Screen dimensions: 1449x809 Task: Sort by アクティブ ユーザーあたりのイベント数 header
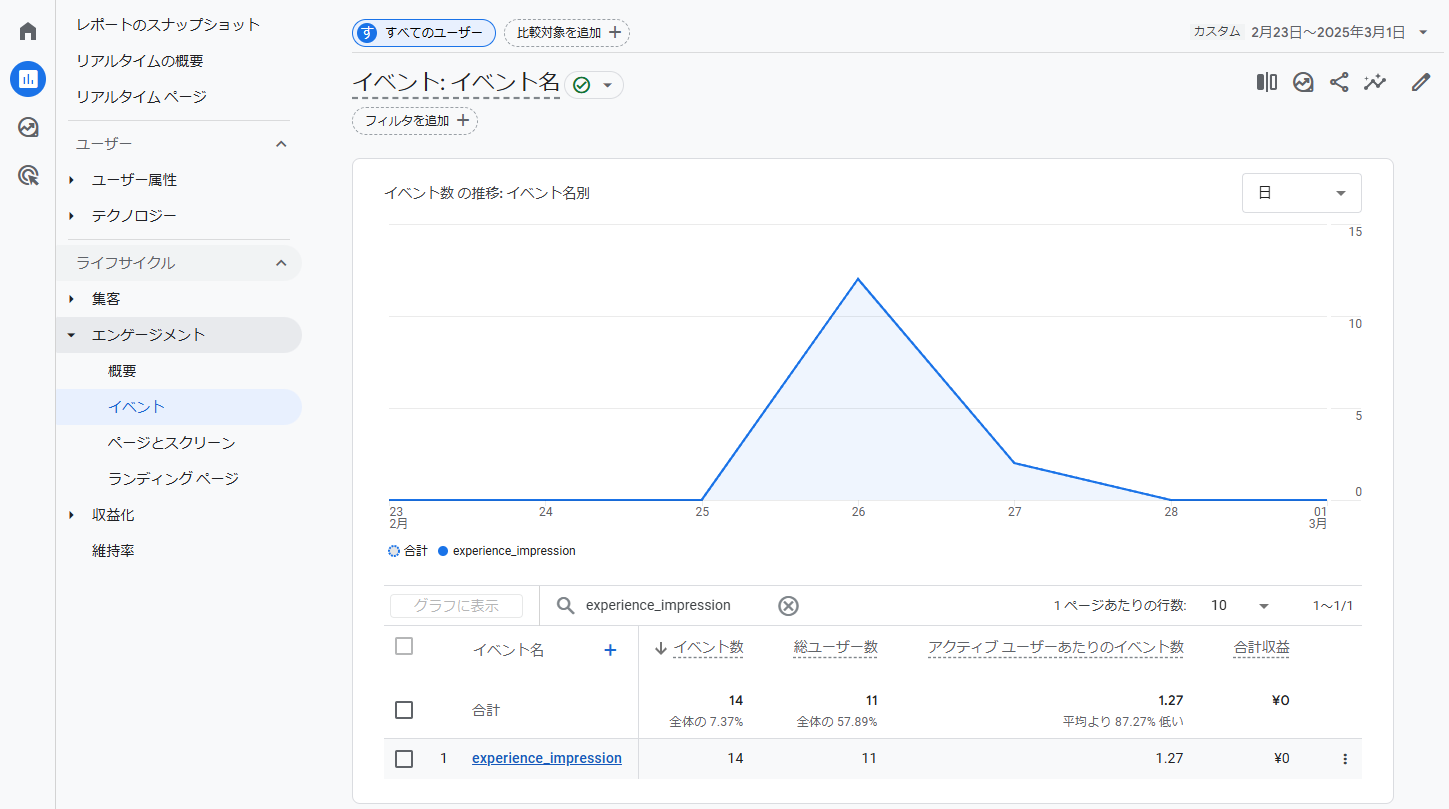coord(1055,647)
